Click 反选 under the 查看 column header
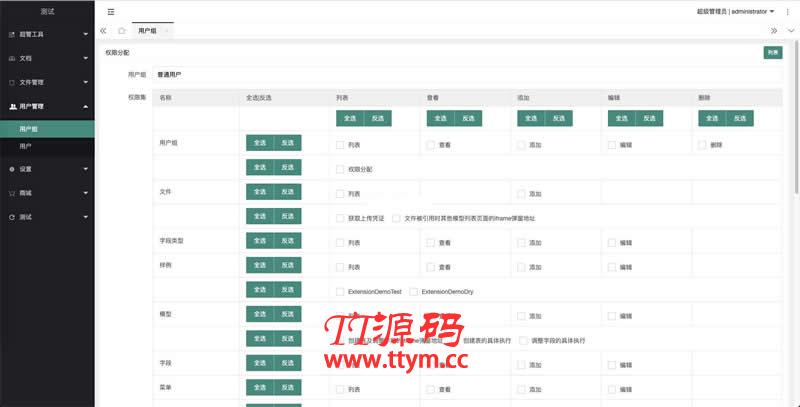This screenshot has height=407, width=800. [x=468, y=118]
